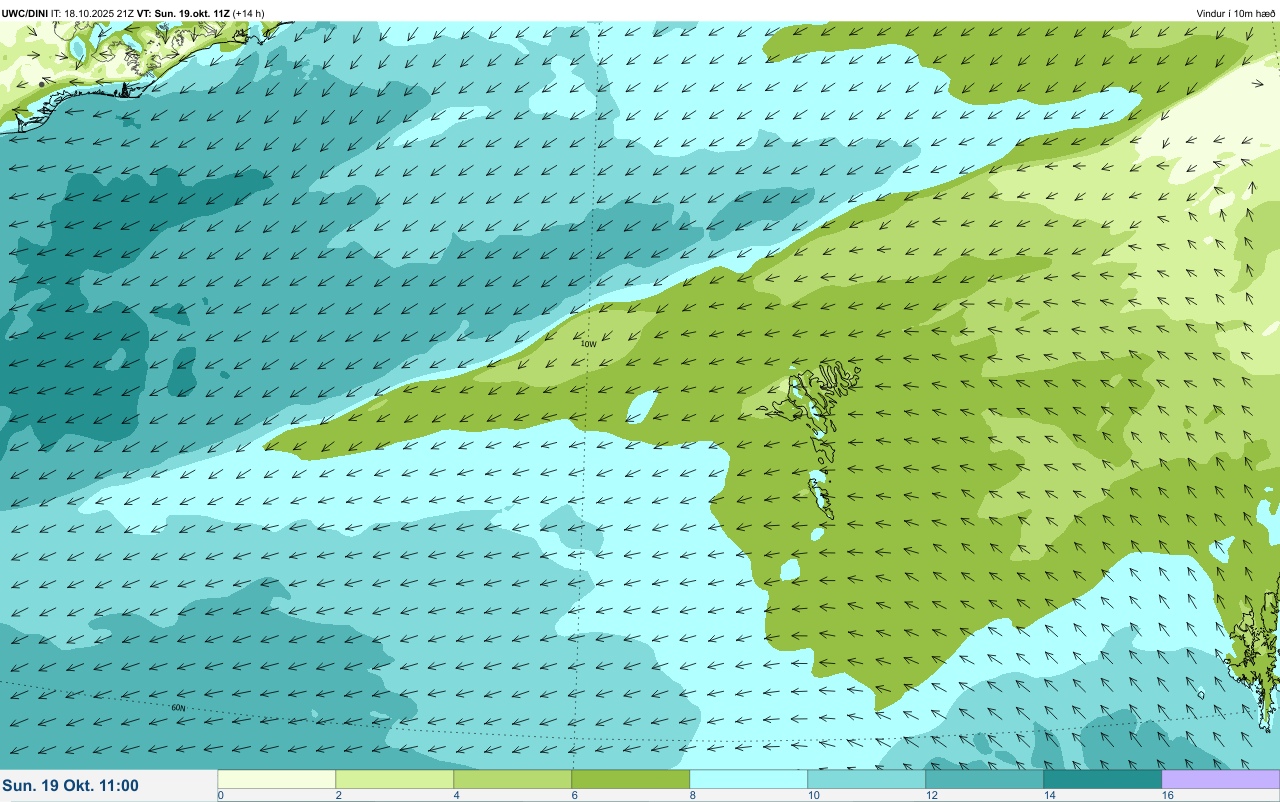The height and width of the screenshot is (802, 1280).
Task: Click the 'Vindur í 10m hæð' title text
Action: pyautogui.click(x=1236, y=13)
